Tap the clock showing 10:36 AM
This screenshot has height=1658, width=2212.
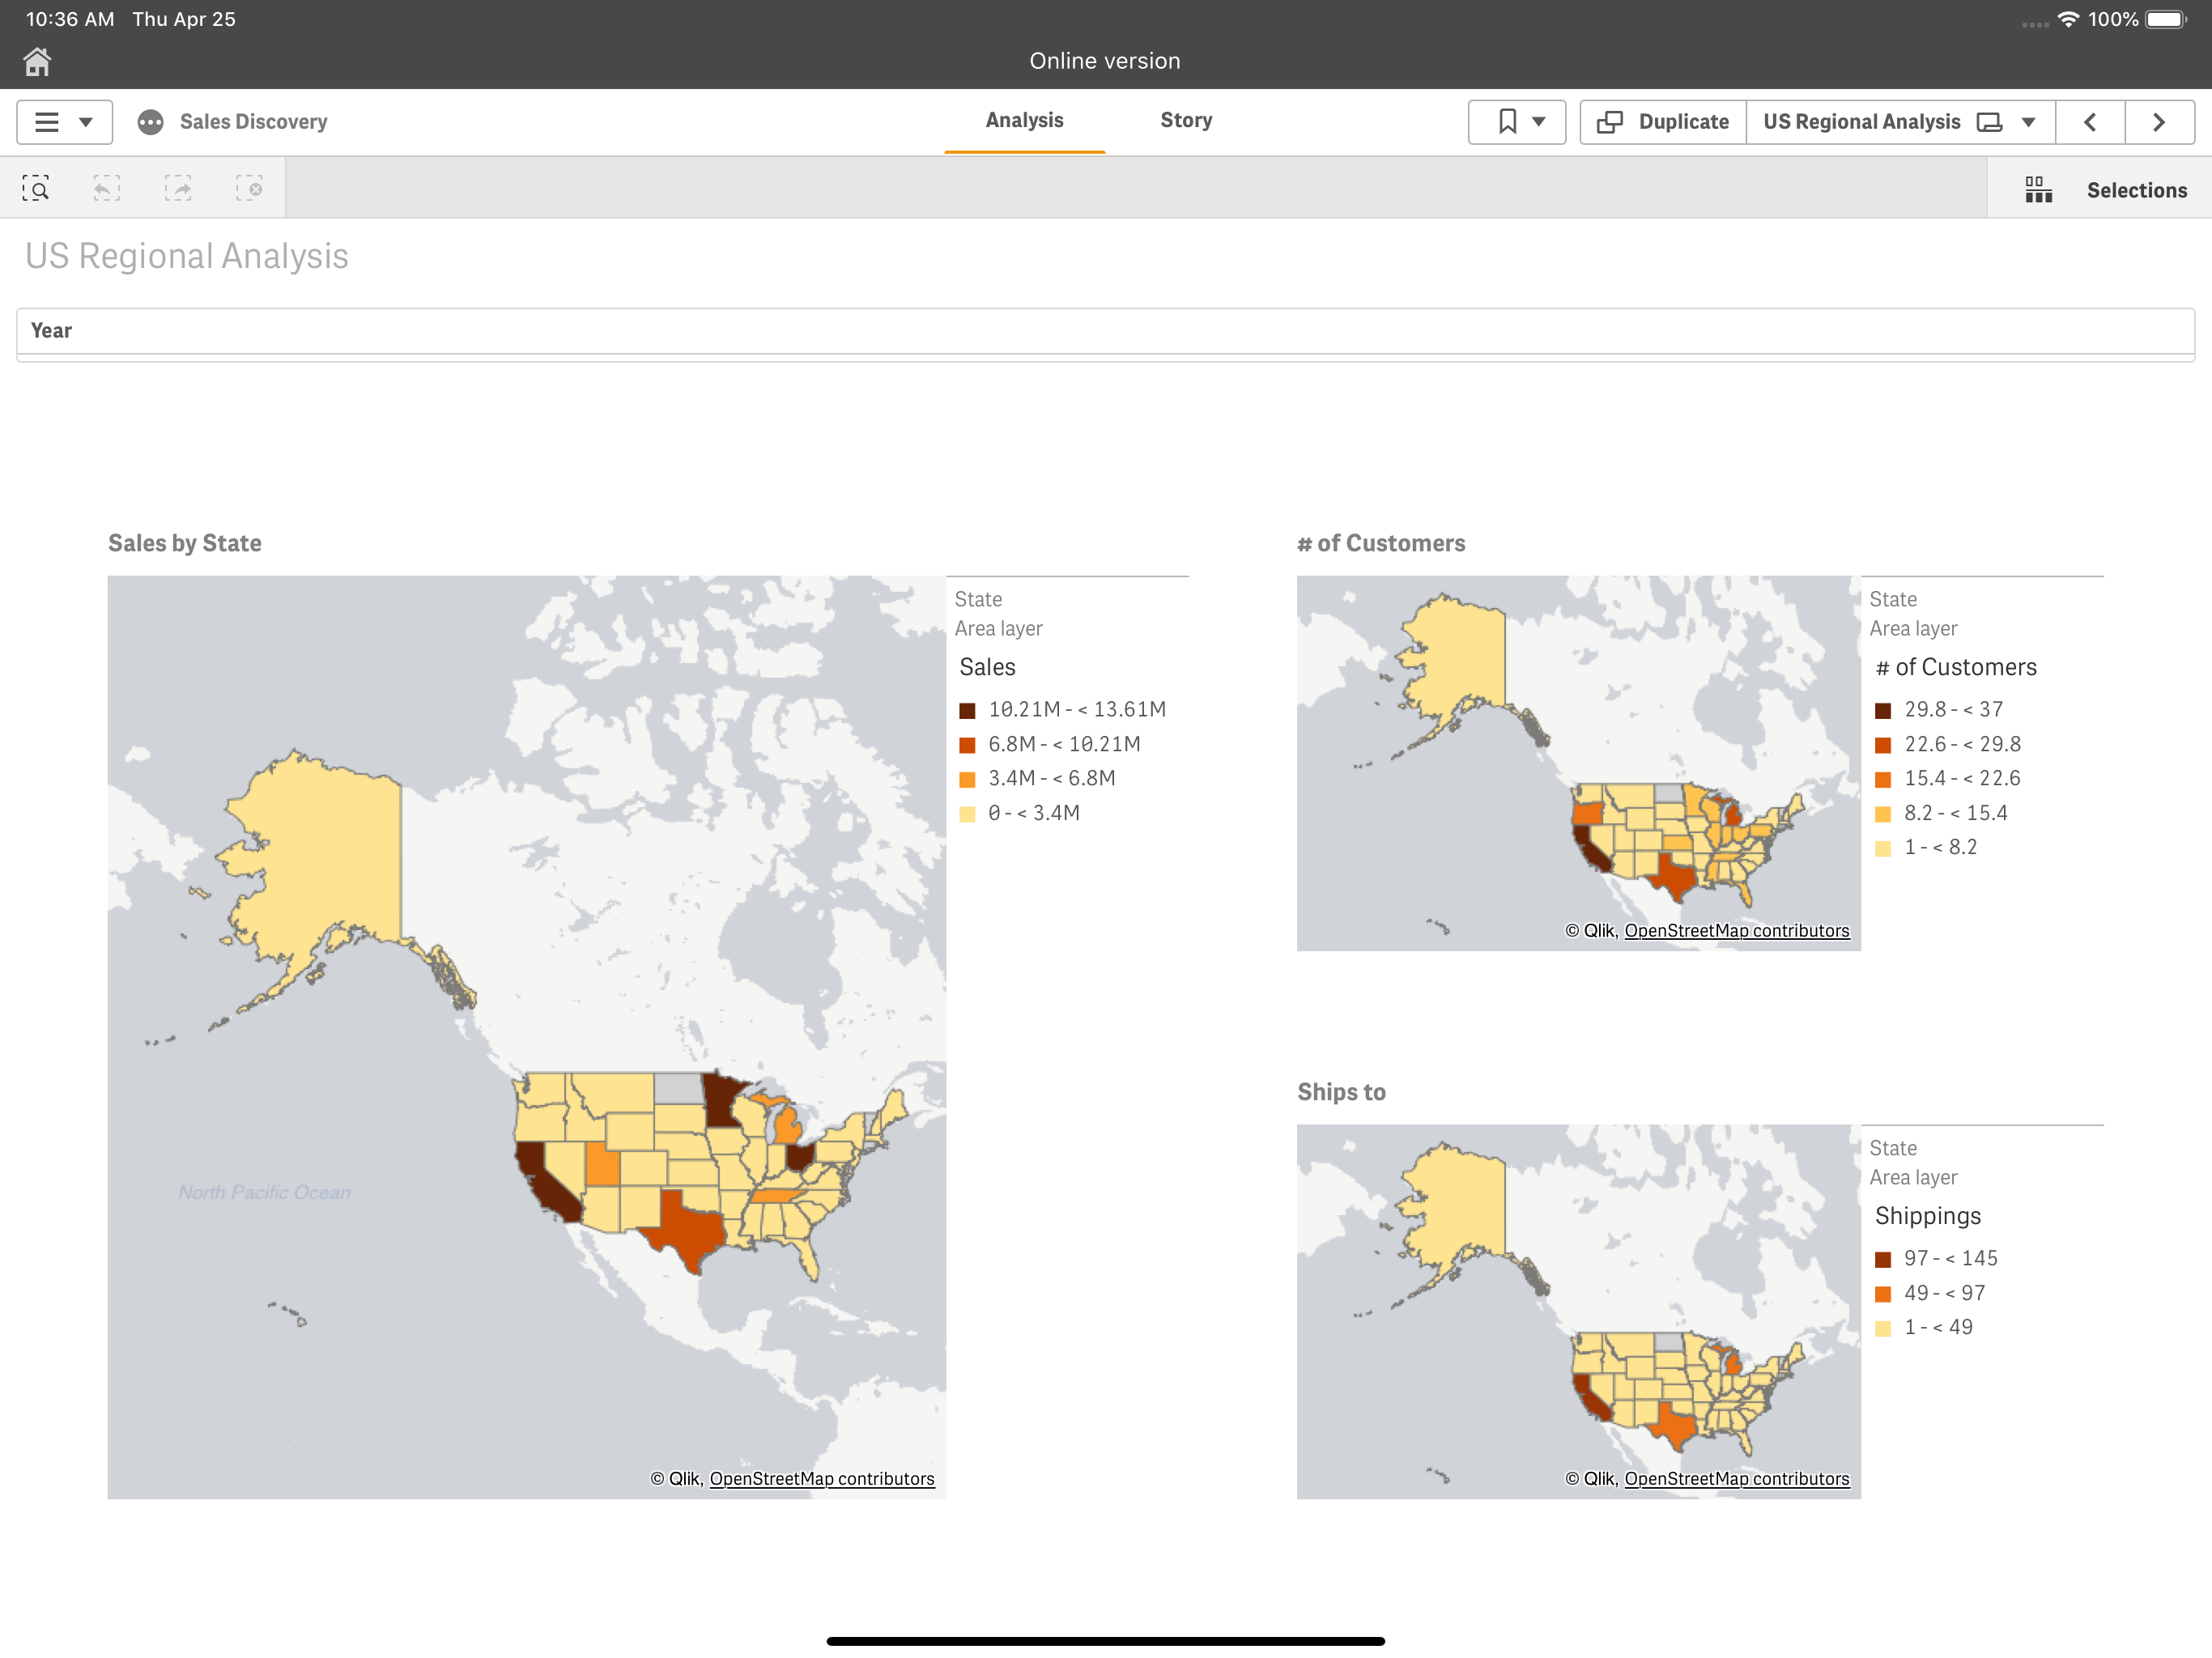pyautogui.click(x=70, y=19)
